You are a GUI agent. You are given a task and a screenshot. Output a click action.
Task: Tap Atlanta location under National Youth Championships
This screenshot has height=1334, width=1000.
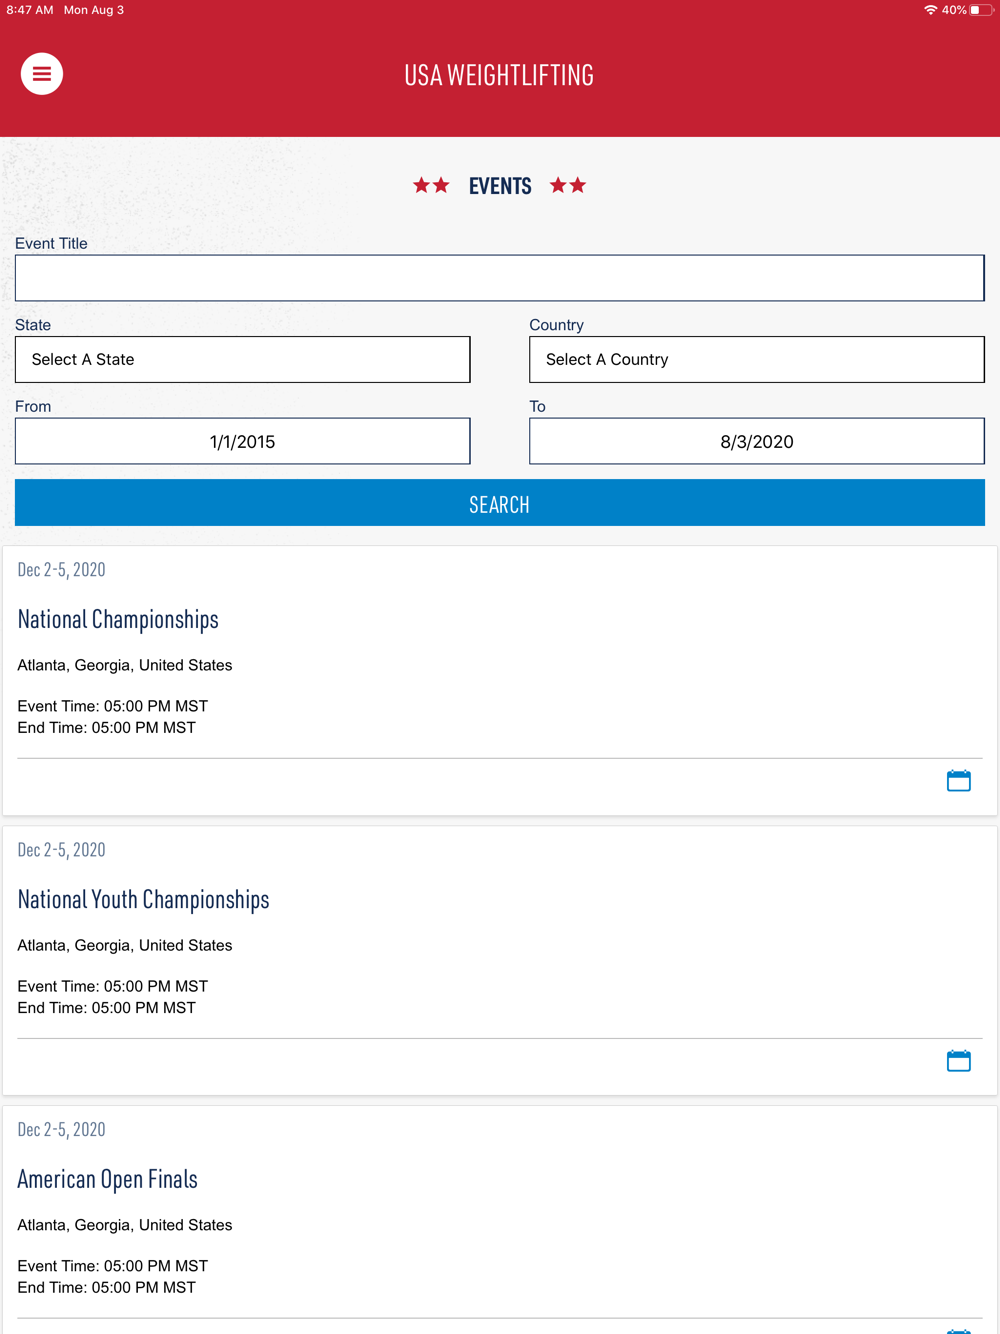point(125,945)
